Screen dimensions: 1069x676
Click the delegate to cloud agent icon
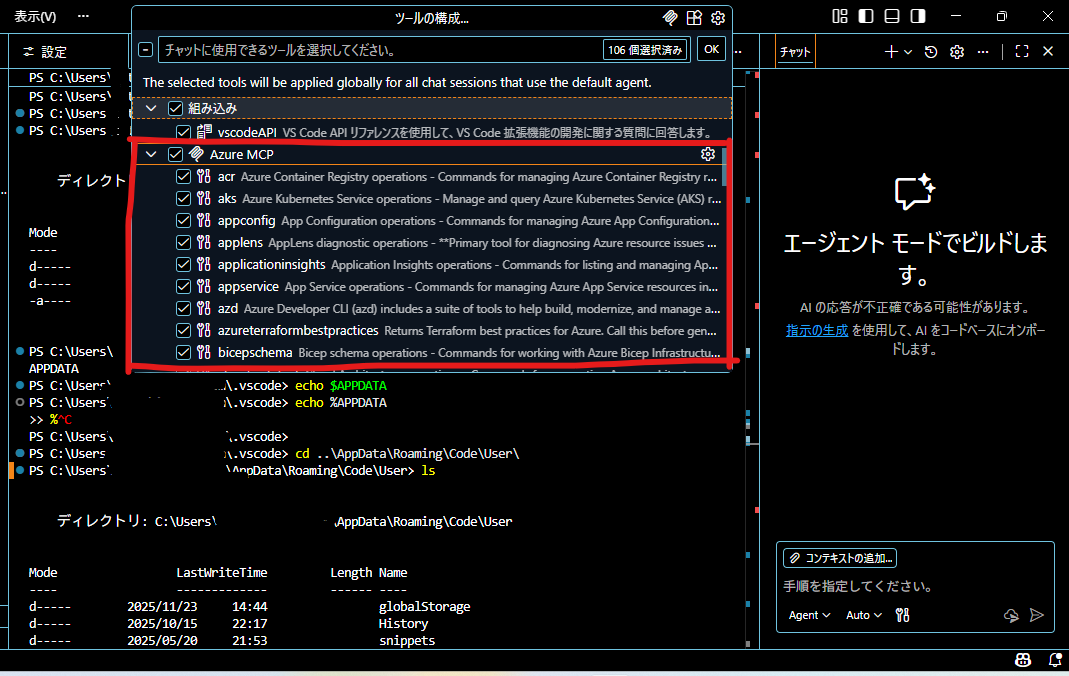pyautogui.click(x=1011, y=615)
